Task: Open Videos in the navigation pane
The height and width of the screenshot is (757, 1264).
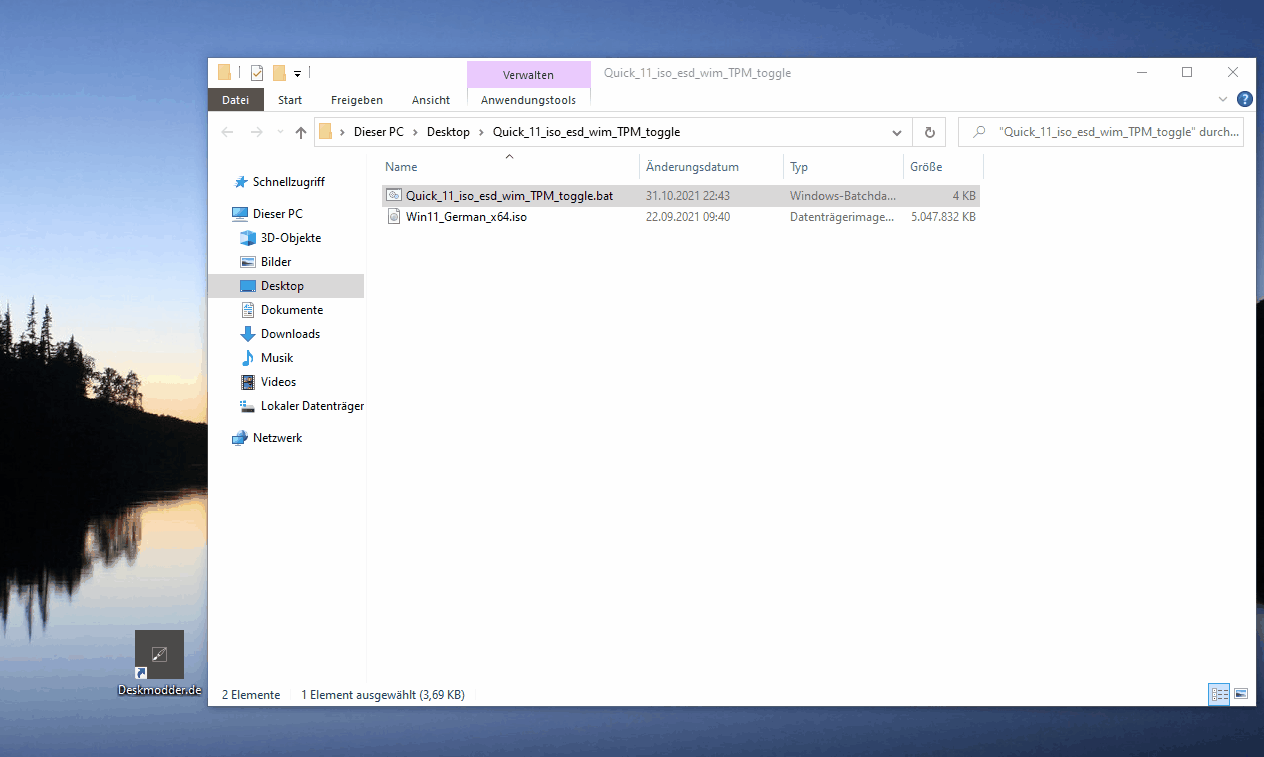Action: coord(279,382)
